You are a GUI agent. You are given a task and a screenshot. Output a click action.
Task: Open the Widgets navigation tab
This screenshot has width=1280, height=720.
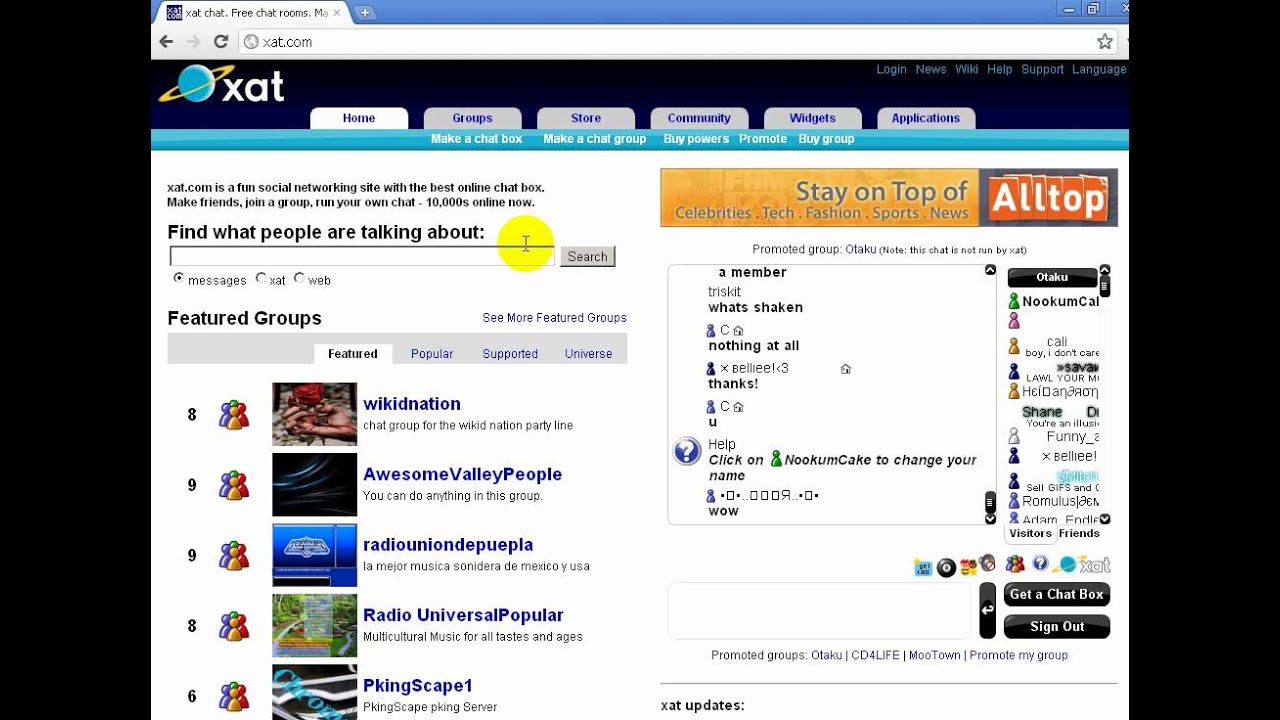812,118
